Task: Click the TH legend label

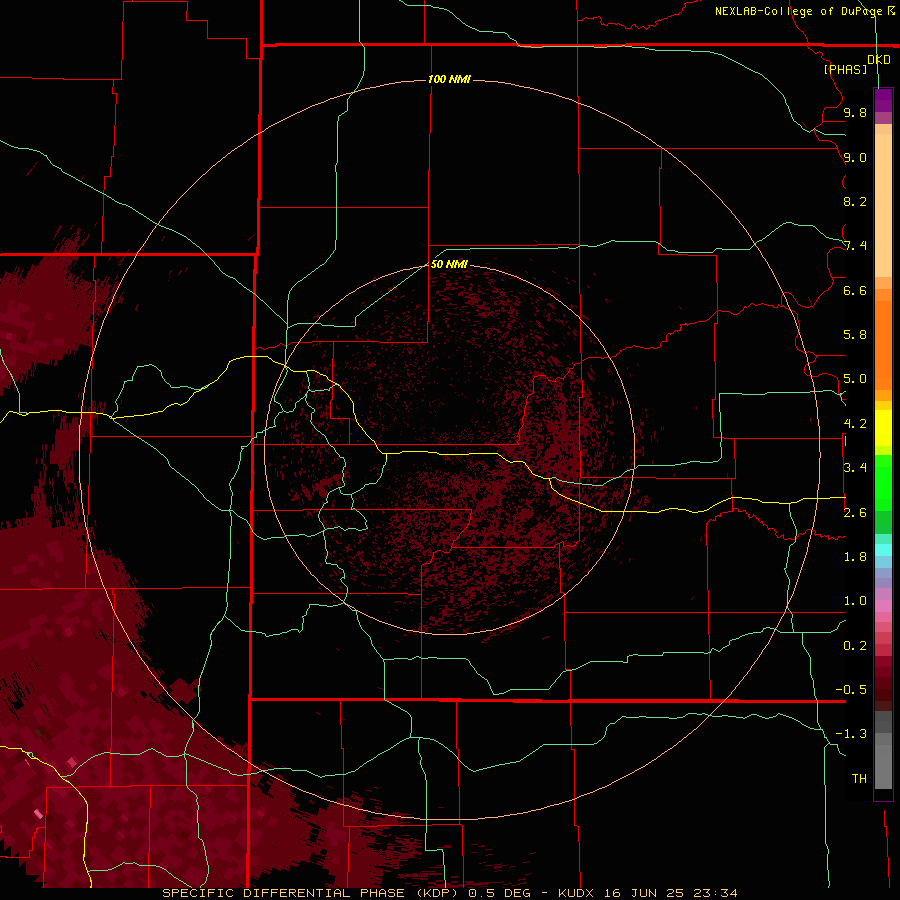Action: pyautogui.click(x=859, y=779)
